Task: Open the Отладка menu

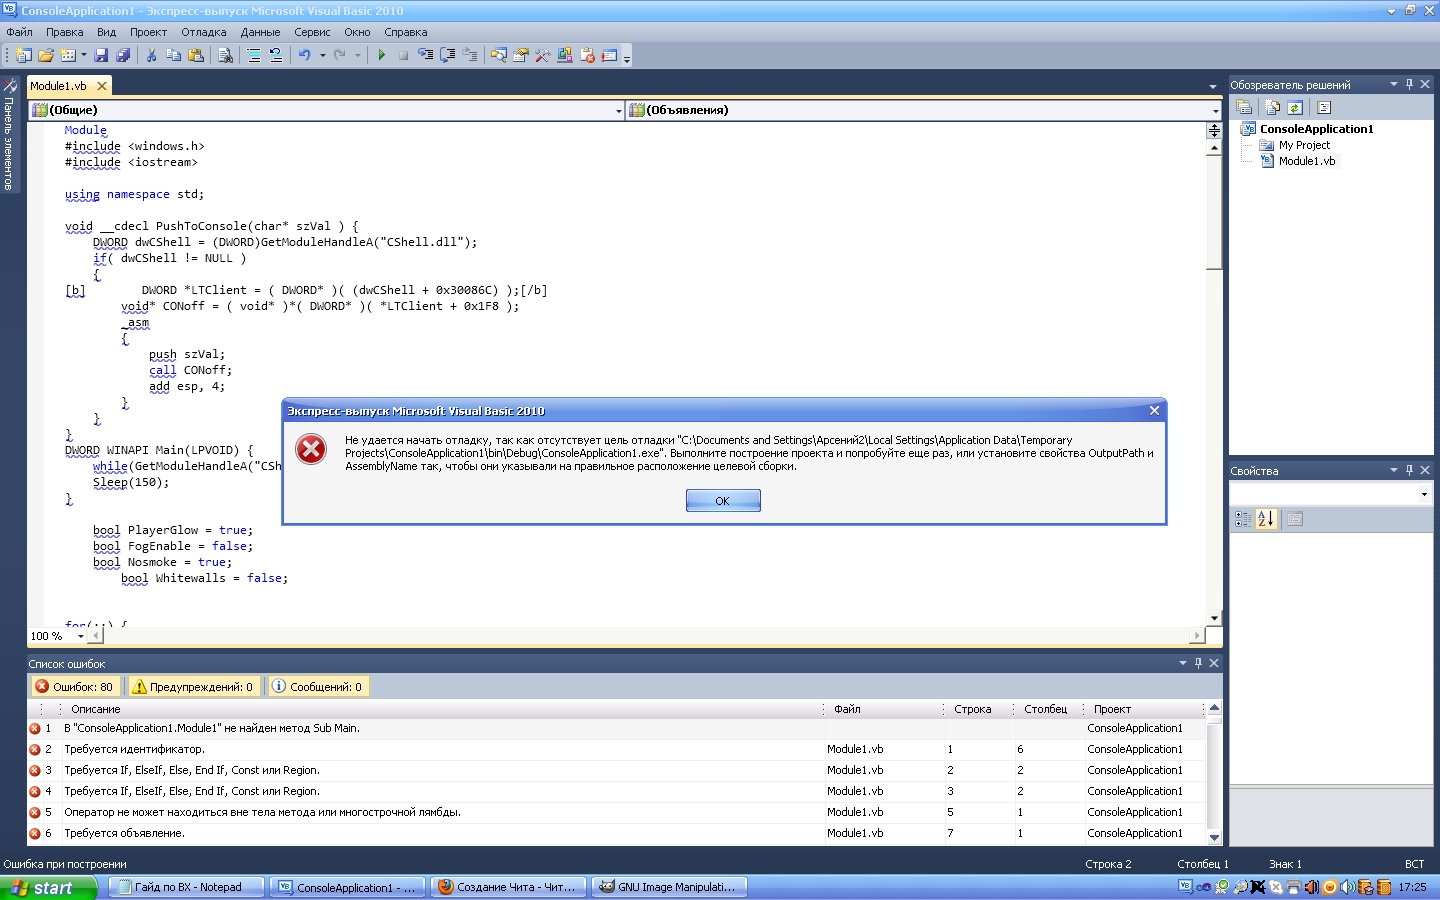Action: click(204, 32)
